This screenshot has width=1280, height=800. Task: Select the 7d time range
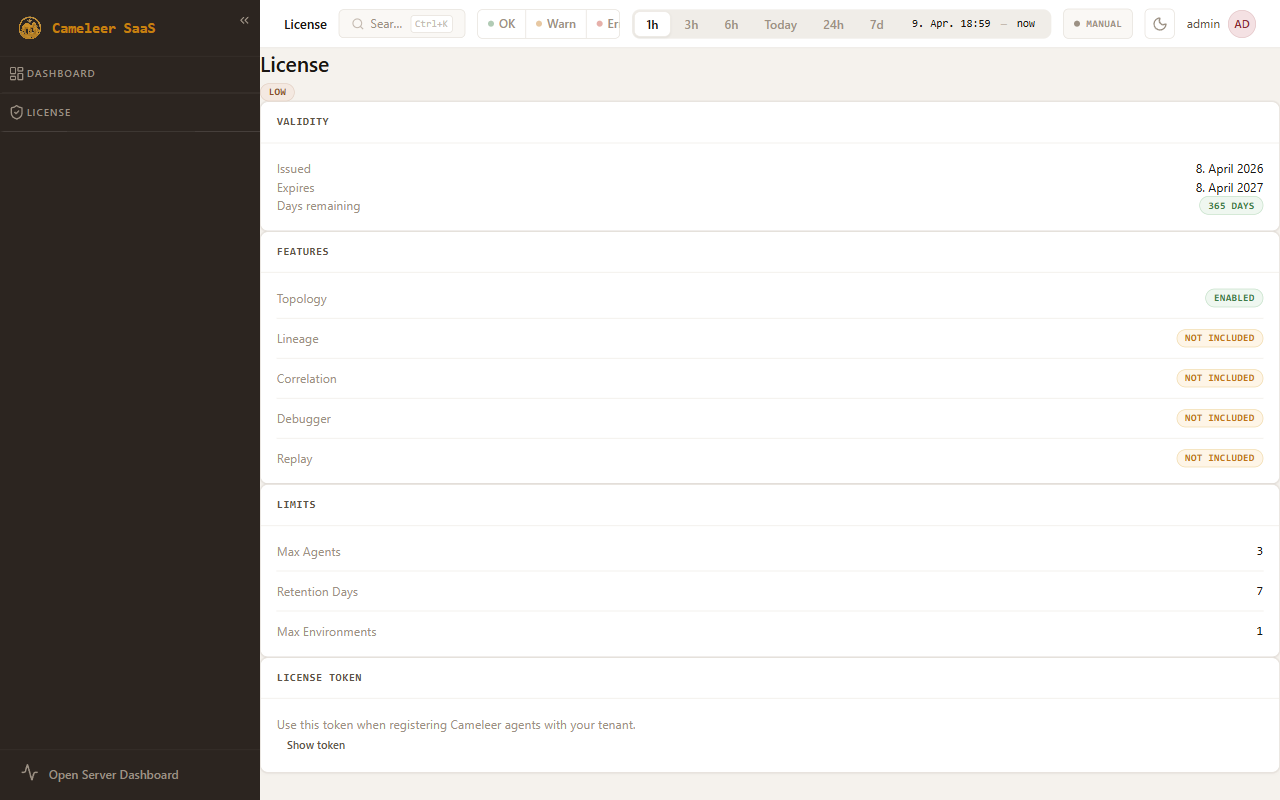(x=876, y=24)
